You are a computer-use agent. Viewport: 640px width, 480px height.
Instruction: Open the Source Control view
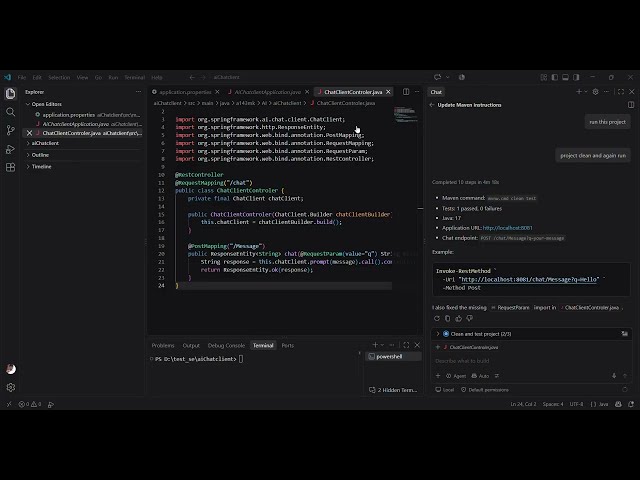pos(11,131)
